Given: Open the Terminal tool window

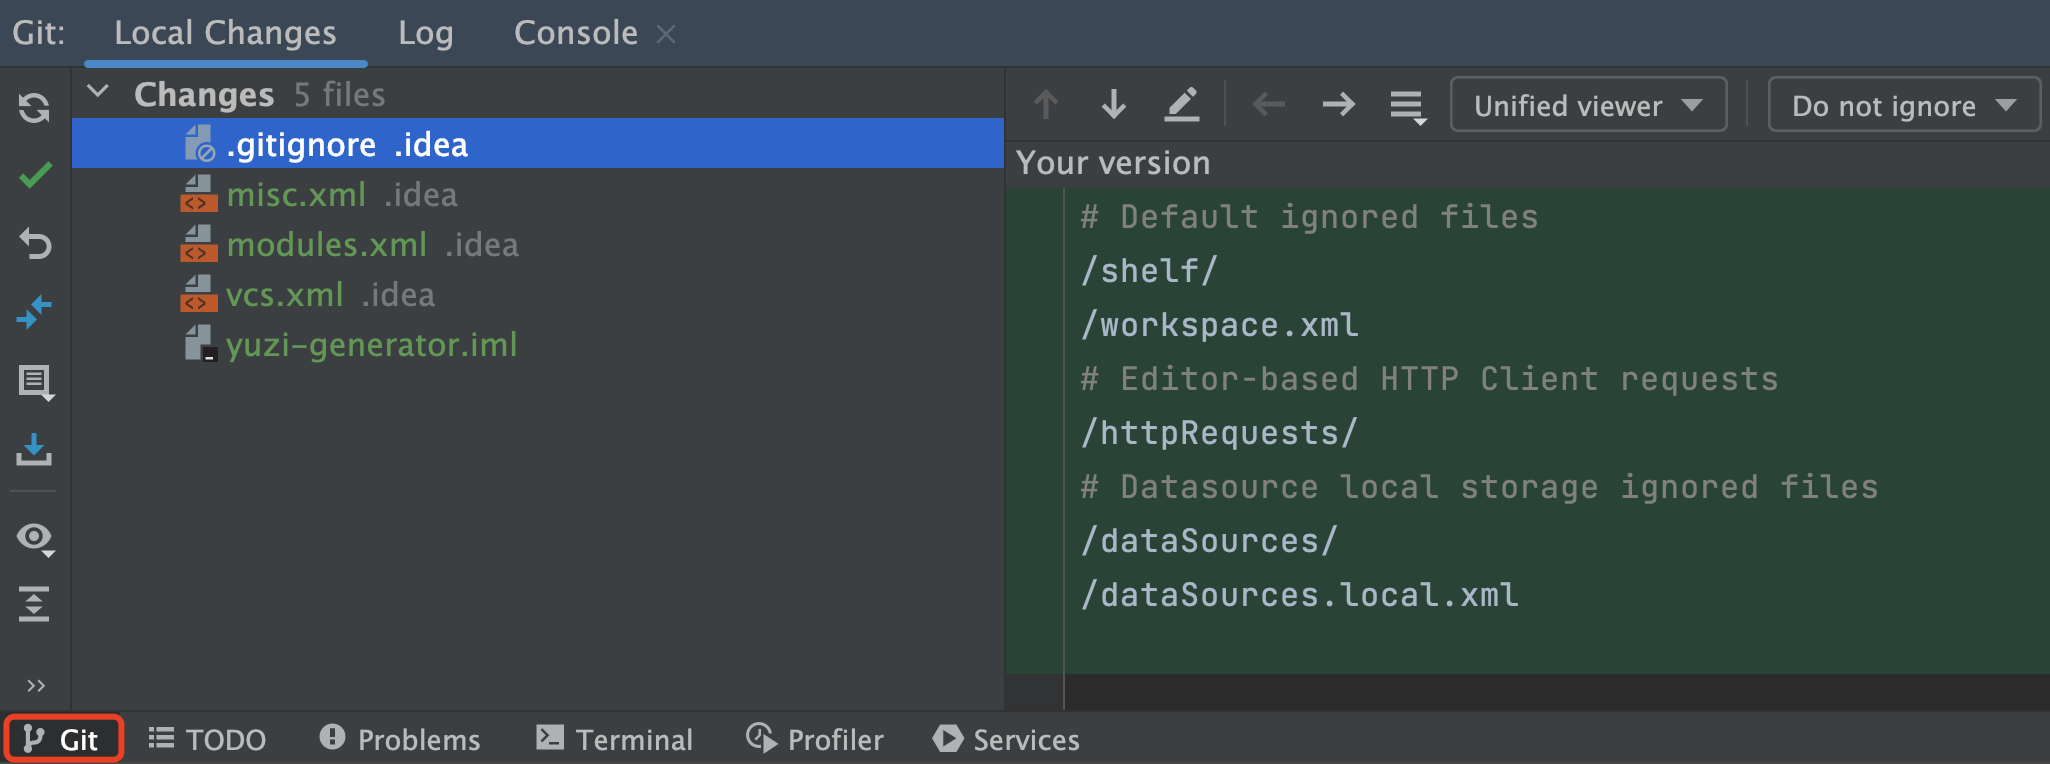Looking at the screenshot, I should 614,739.
